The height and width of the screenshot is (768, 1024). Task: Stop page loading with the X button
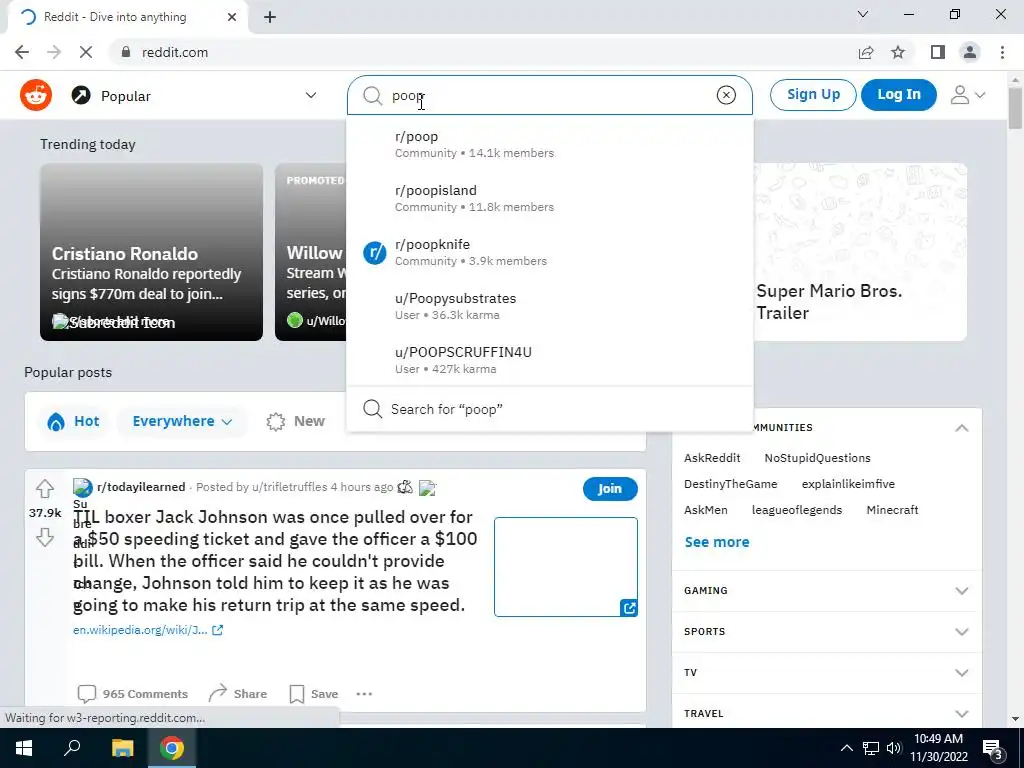[86, 52]
